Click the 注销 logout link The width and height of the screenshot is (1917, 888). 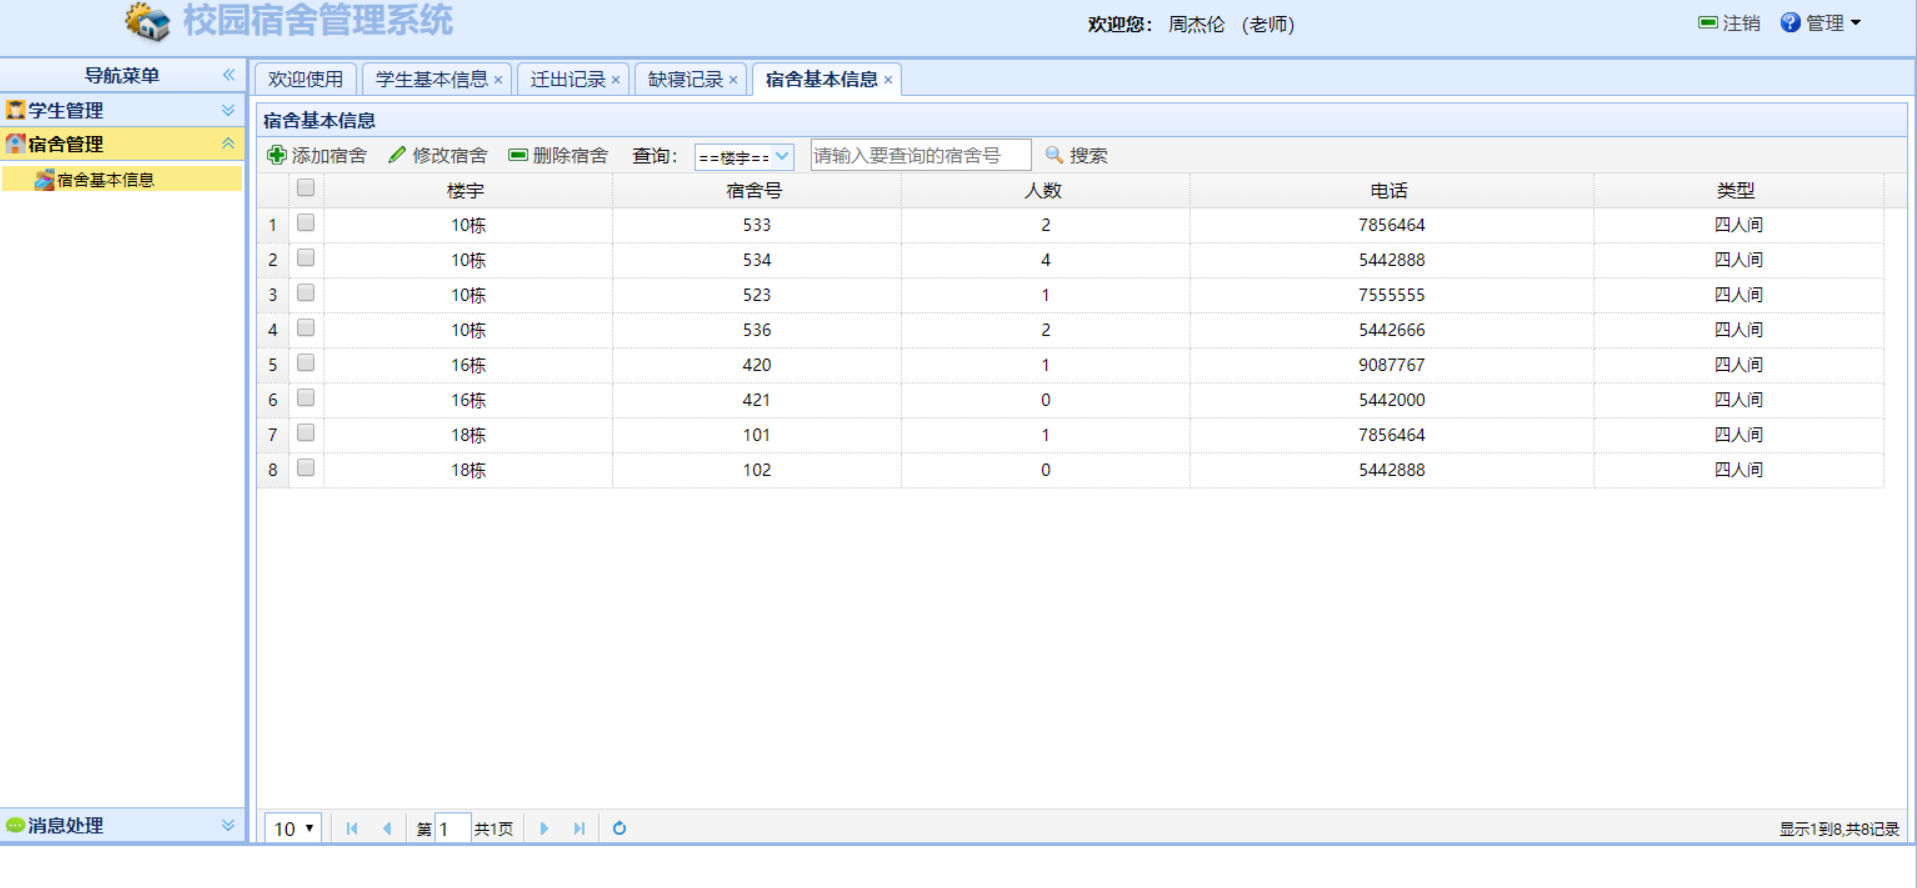click(1741, 23)
